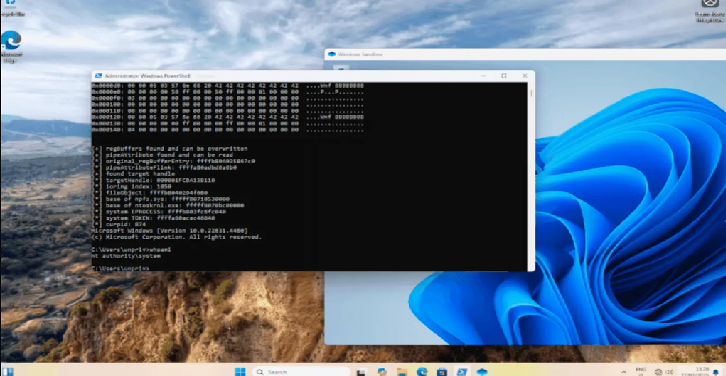The height and width of the screenshot is (376, 726).
Task: Open the ENG language input indicator
Action: tap(641, 371)
